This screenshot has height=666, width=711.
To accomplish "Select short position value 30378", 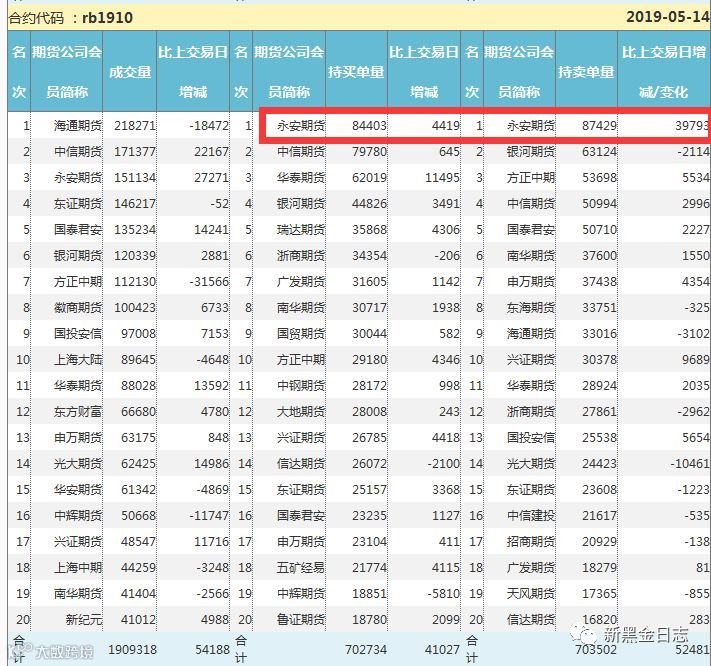I will pyautogui.click(x=599, y=360).
